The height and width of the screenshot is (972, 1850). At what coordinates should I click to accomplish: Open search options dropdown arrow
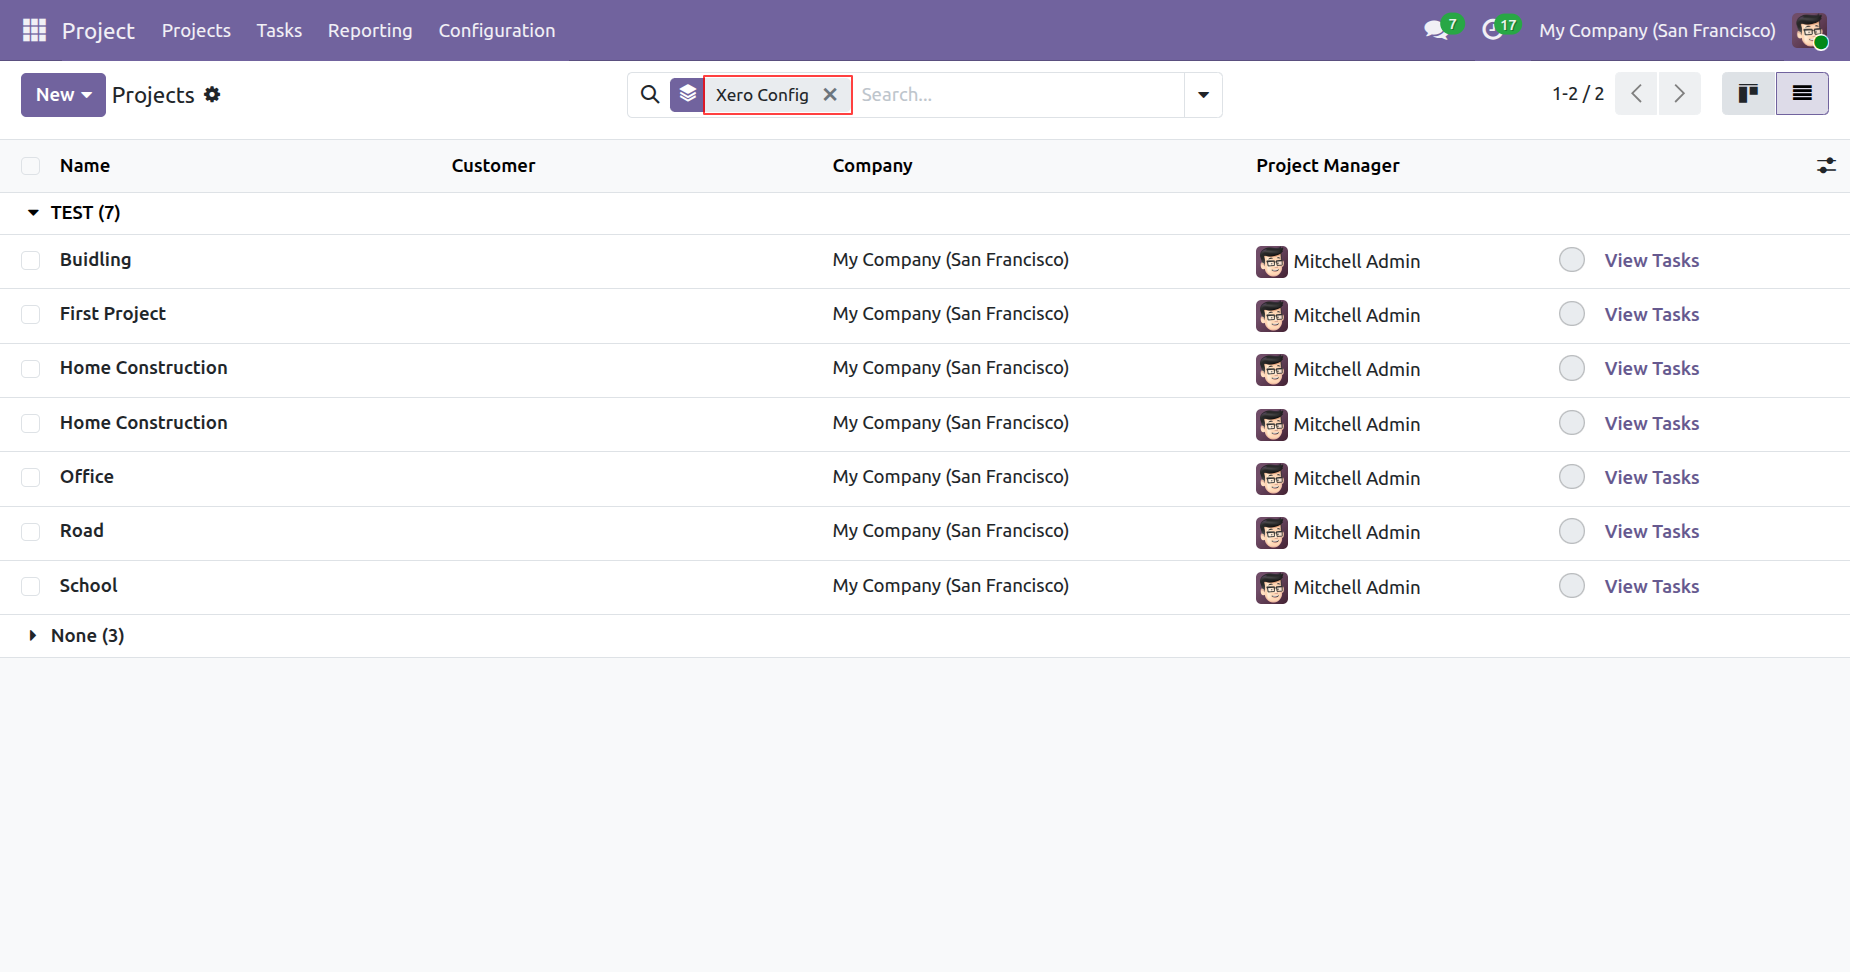tap(1203, 95)
